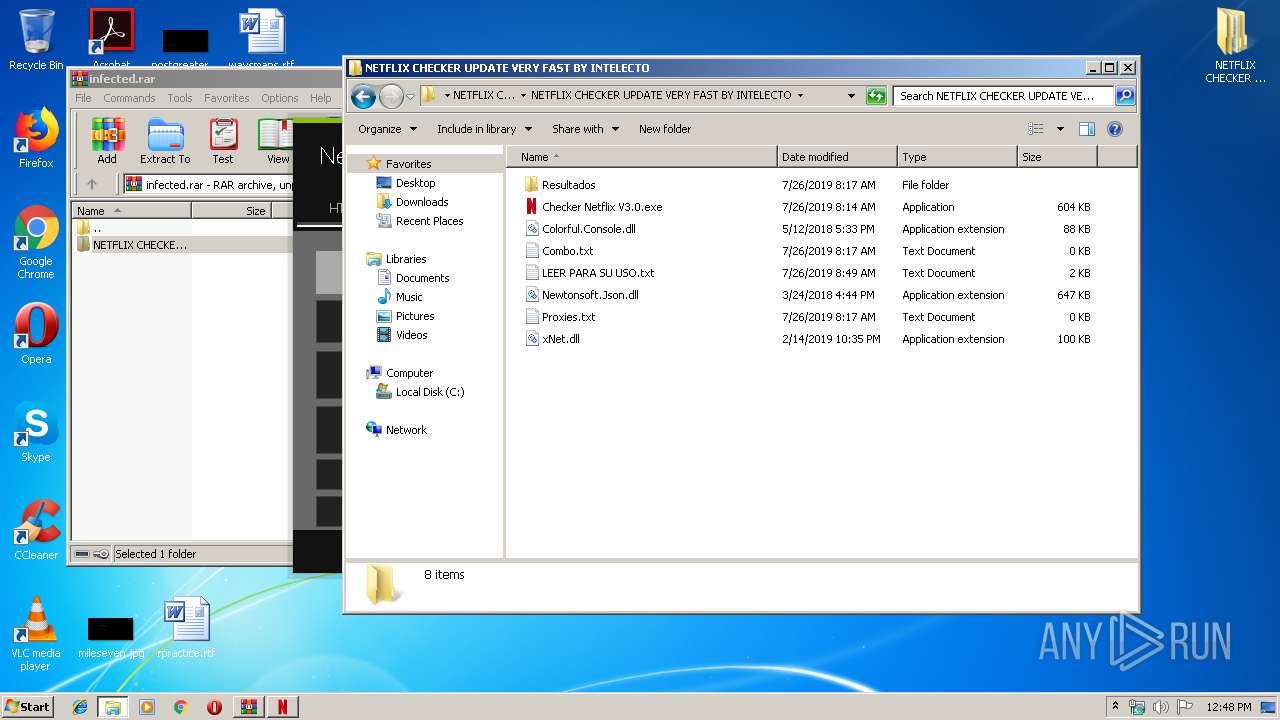Click Explorer Forward navigation button
This screenshot has height=720, width=1280.
point(391,96)
